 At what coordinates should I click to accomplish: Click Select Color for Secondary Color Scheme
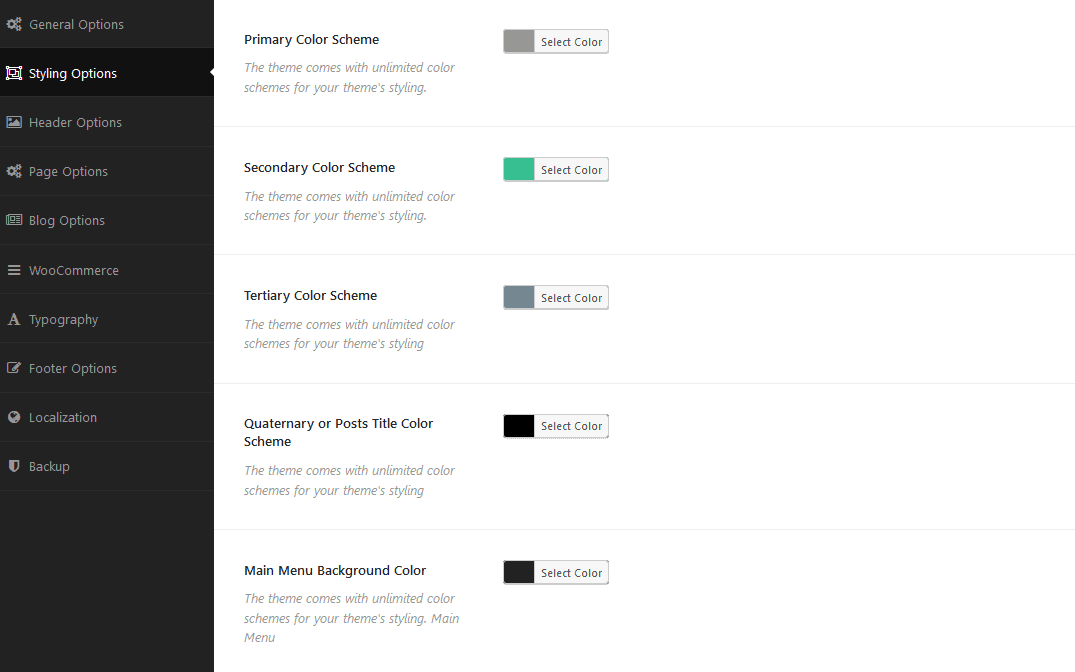pyautogui.click(x=571, y=170)
